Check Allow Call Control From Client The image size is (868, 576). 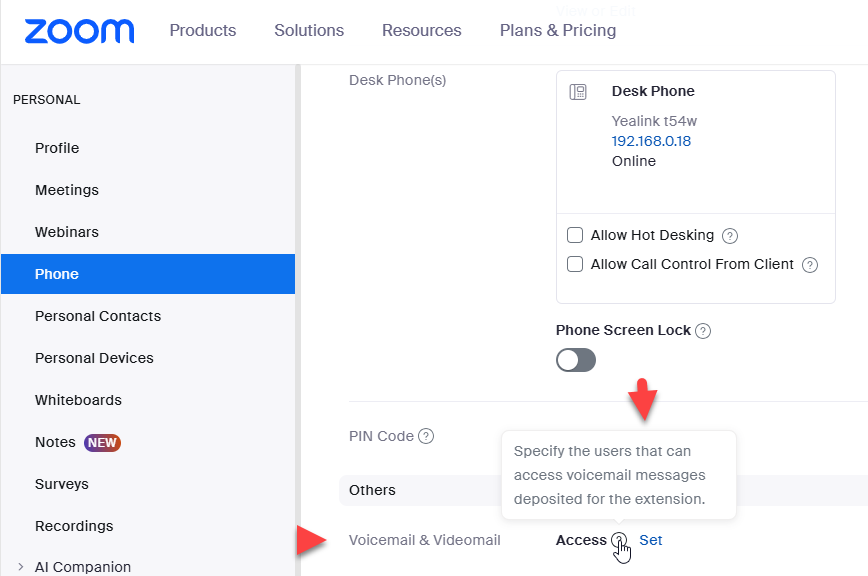coord(575,264)
